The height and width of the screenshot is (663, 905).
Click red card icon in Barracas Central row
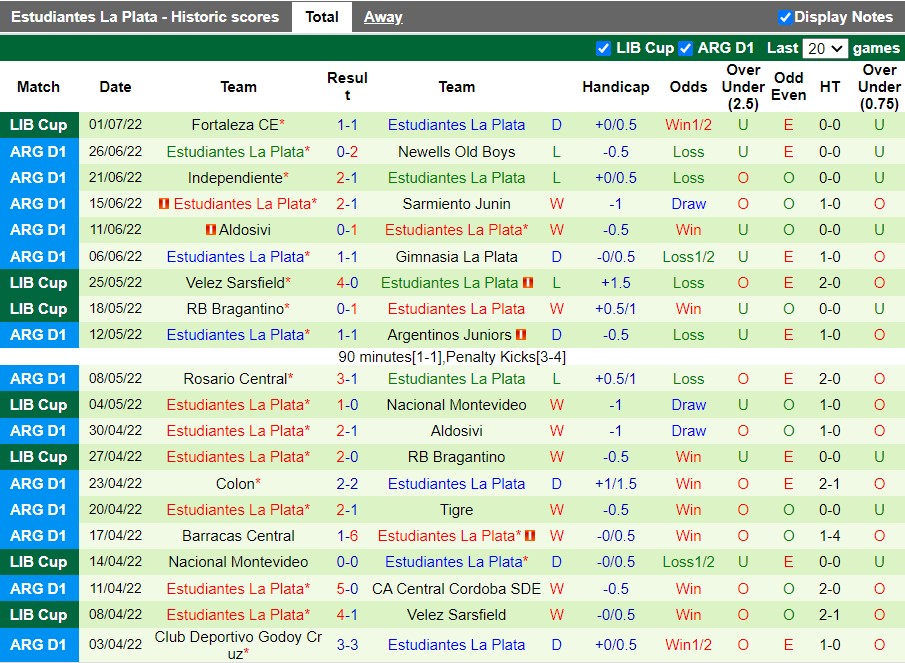click(530, 535)
